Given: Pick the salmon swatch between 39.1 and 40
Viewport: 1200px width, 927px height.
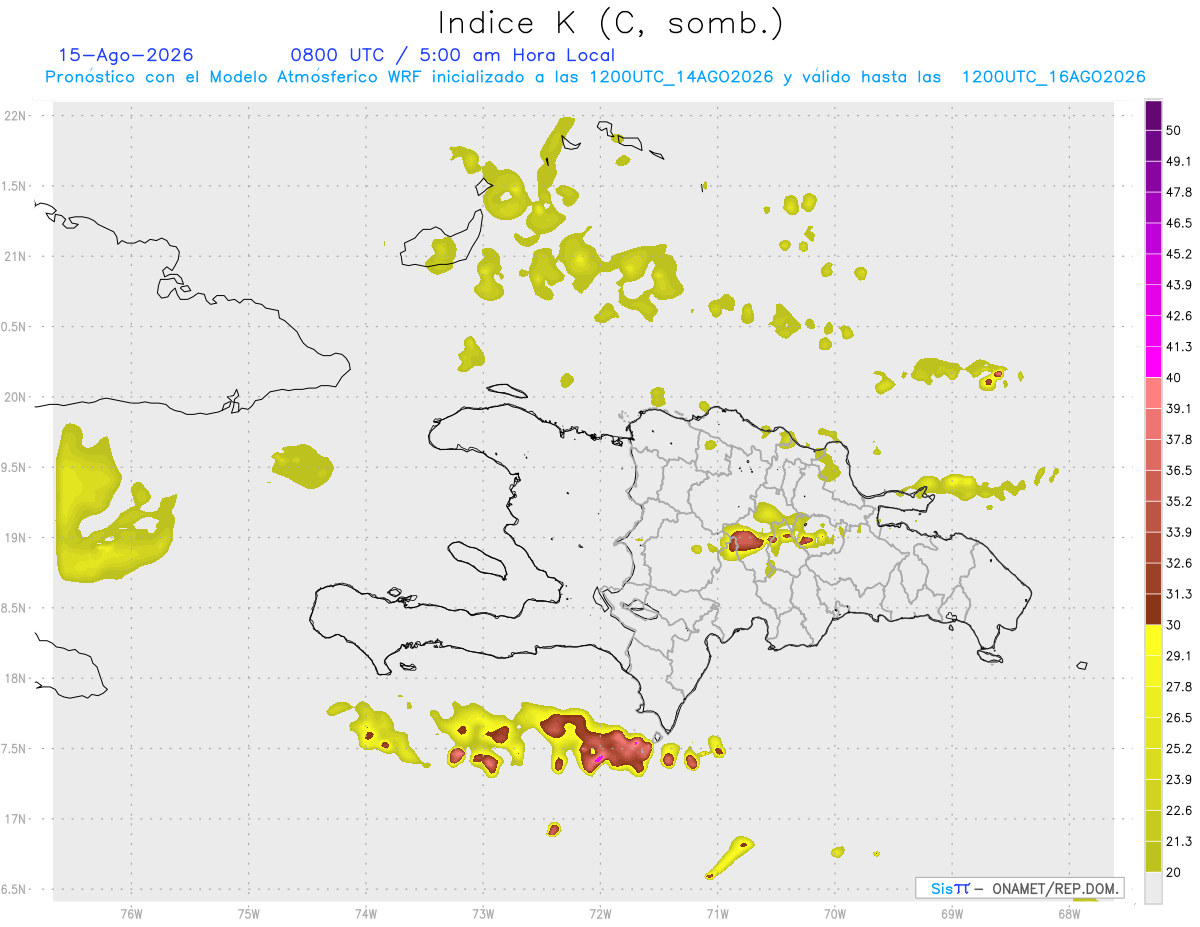Looking at the screenshot, I should 1154,393.
